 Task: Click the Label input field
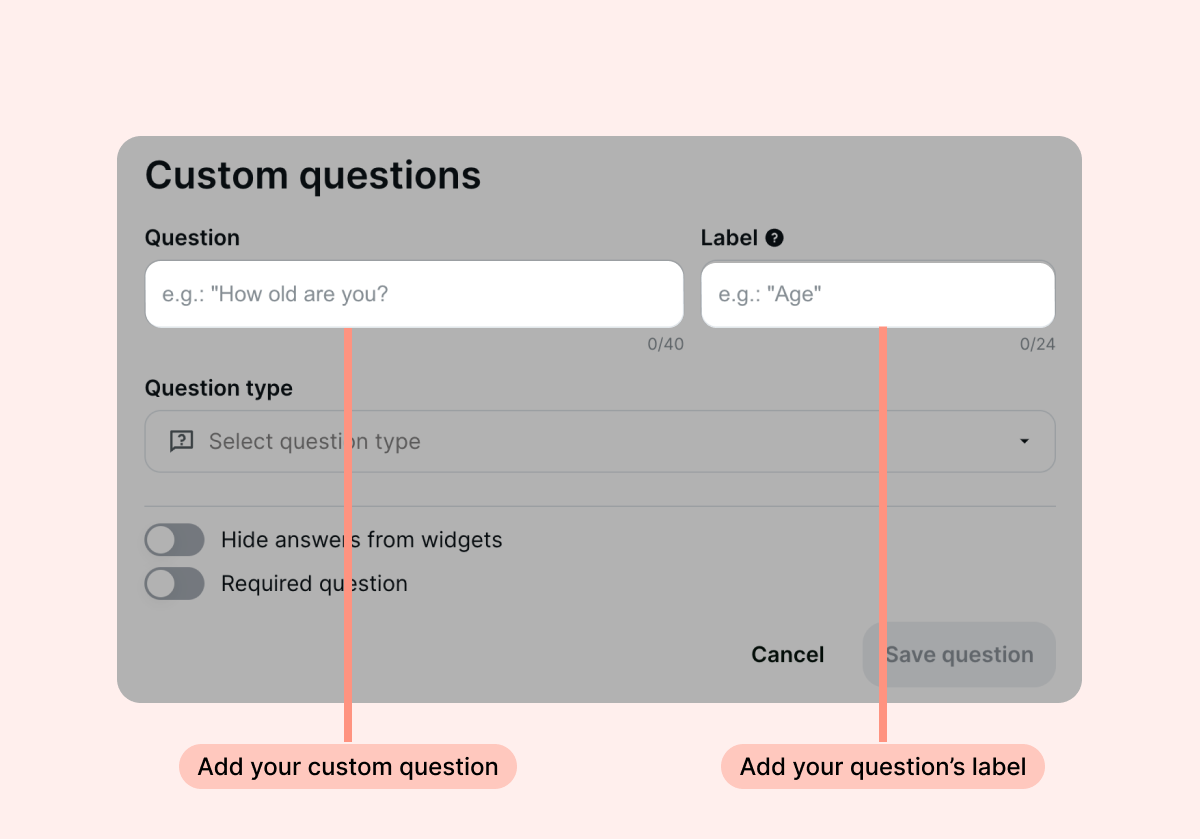(x=878, y=294)
